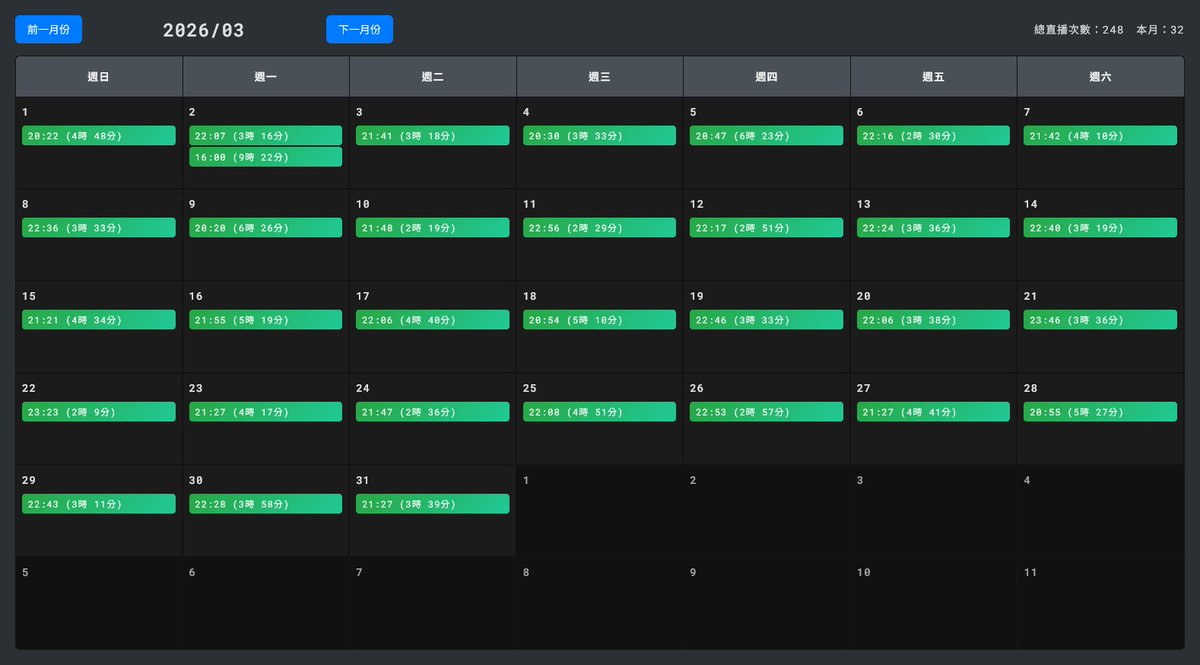This screenshot has width=1200, height=665.
Task: Open the 22:08 (4時 51分) stream entry
Action: point(600,412)
